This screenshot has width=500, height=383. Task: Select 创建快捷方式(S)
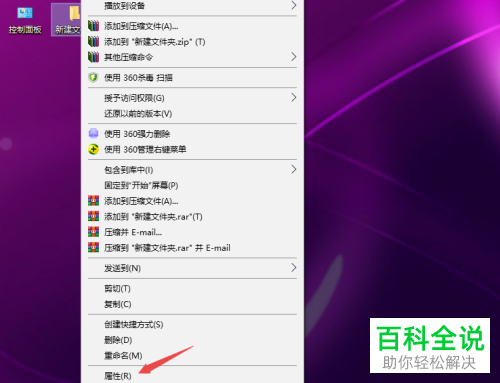point(192,325)
